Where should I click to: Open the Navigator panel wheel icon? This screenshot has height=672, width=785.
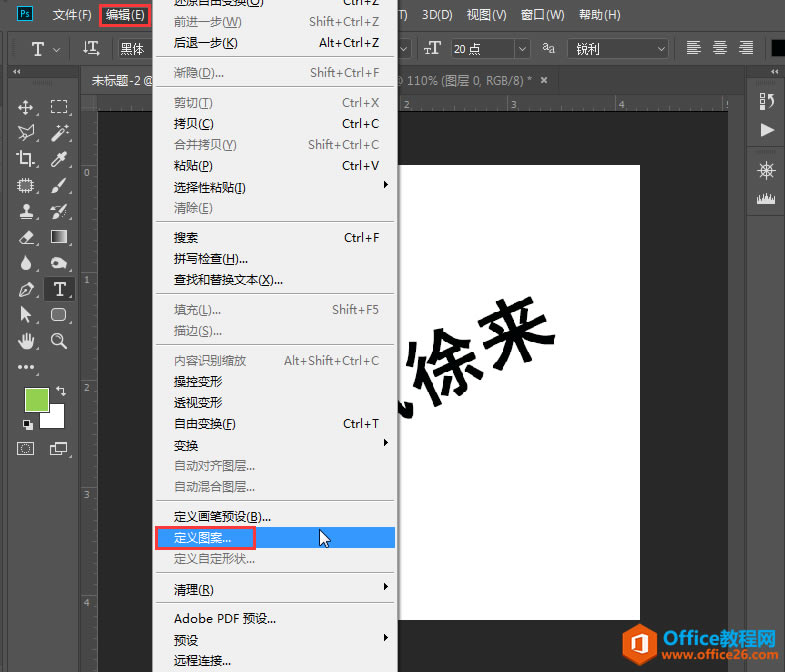pos(766,171)
